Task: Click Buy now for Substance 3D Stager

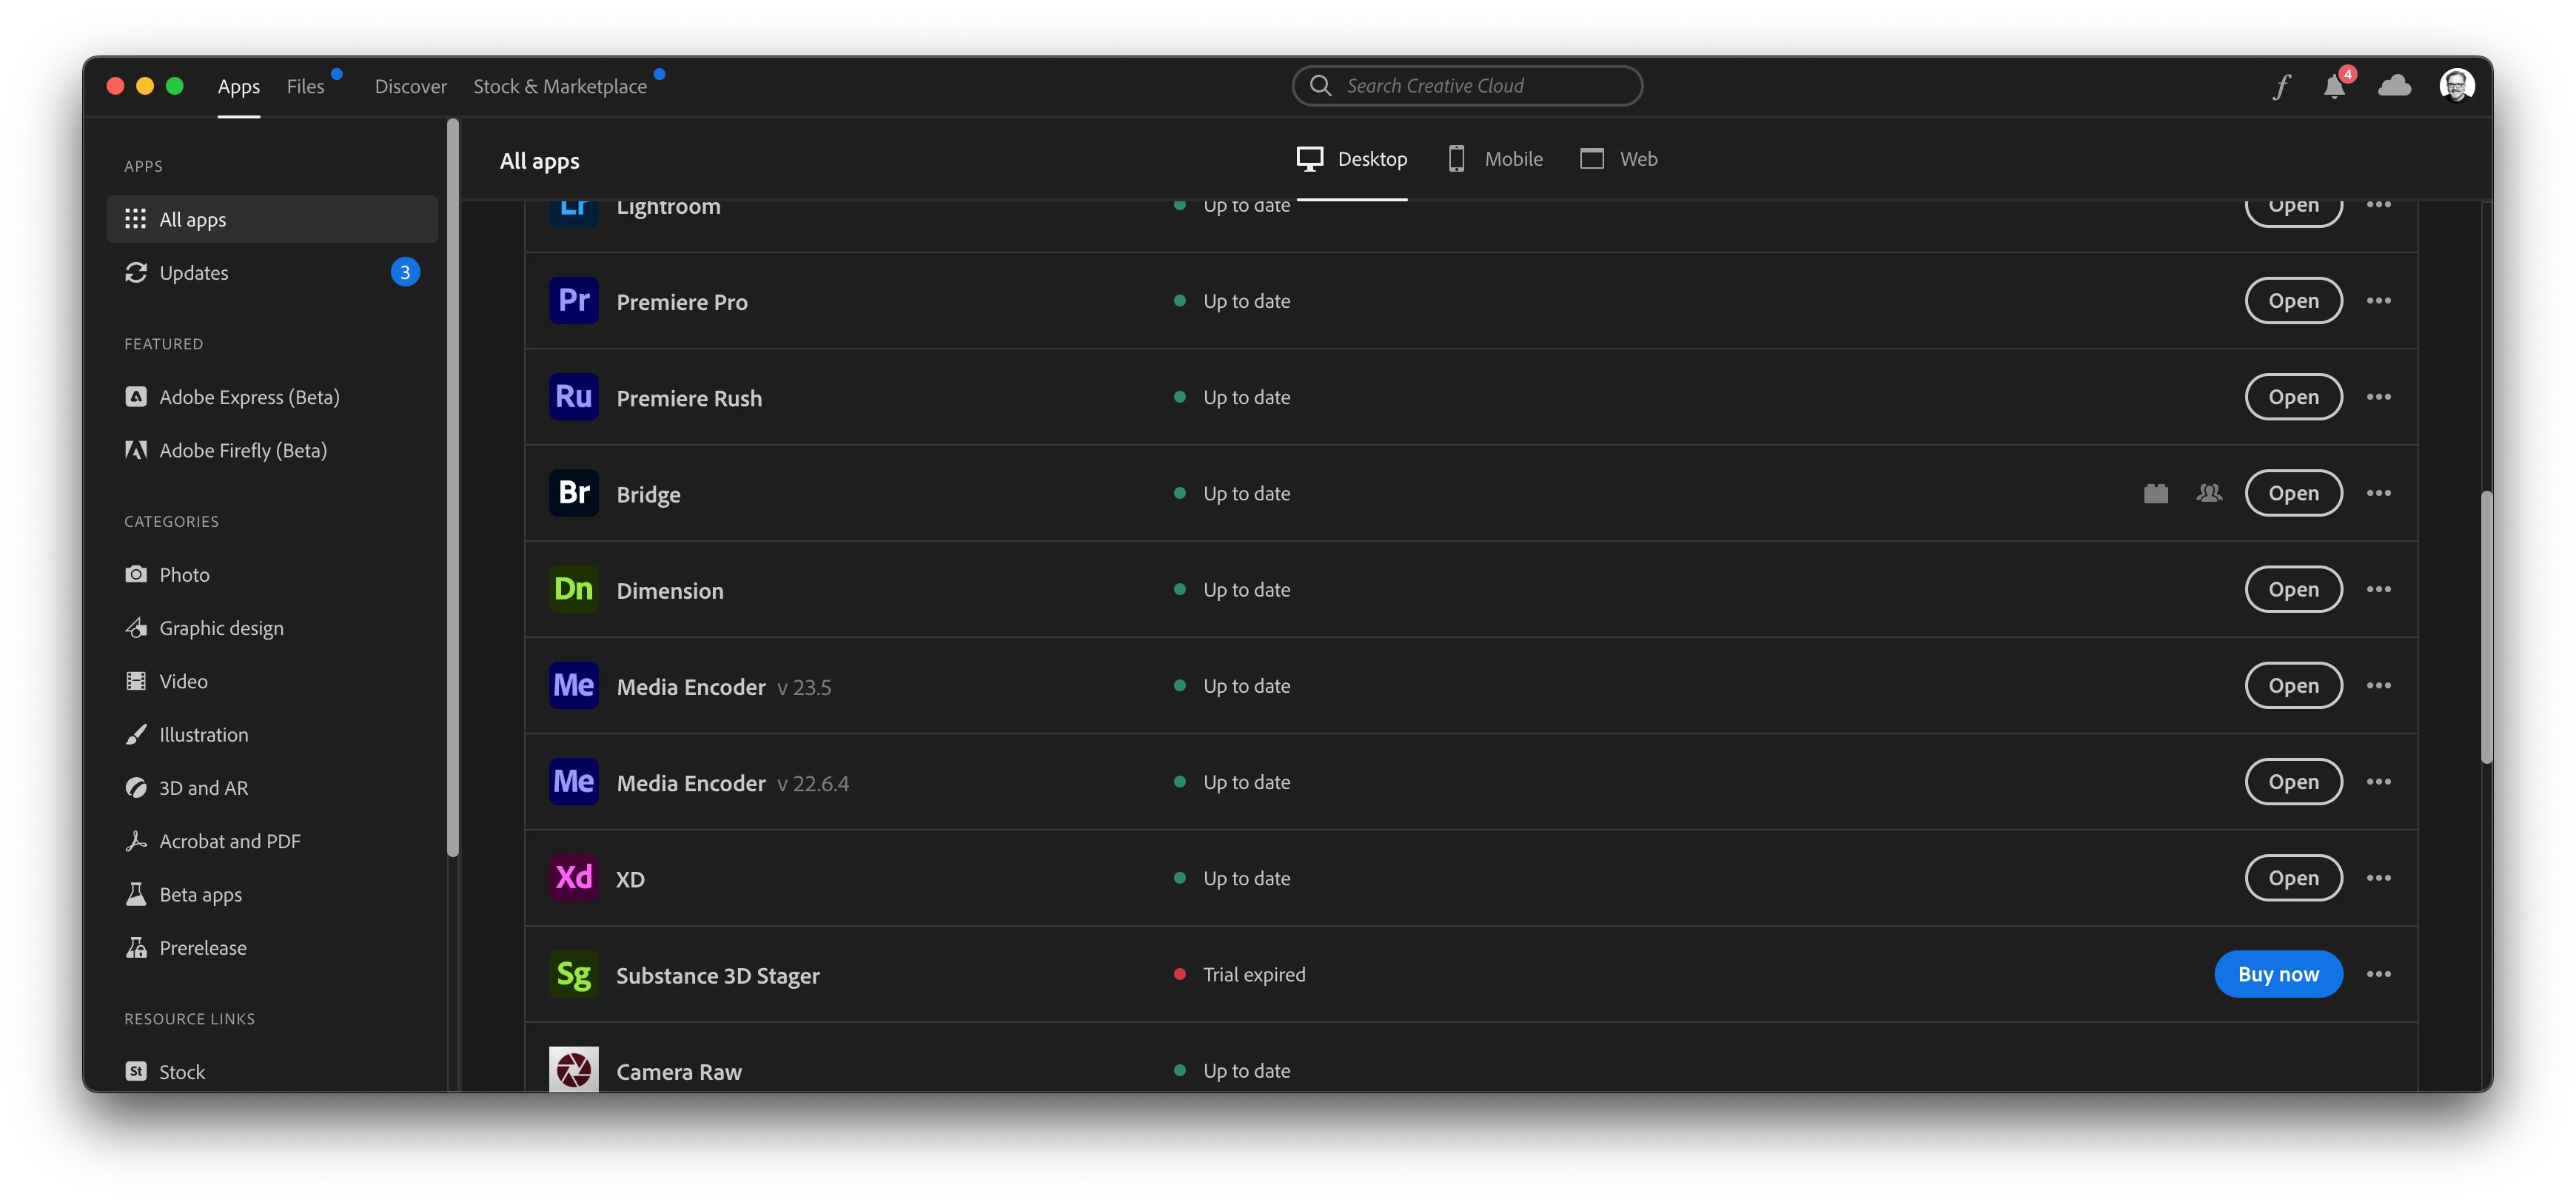Action: [x=2278, y=974]
